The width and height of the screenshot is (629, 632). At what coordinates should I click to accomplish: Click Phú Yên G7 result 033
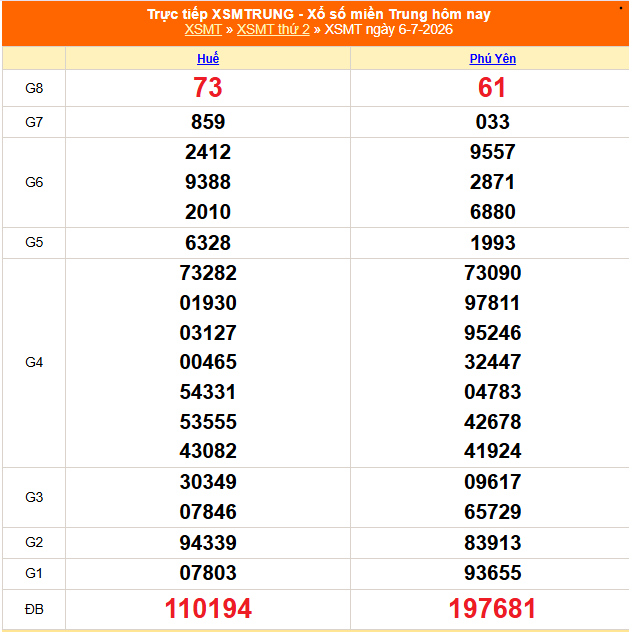point(492,122)
